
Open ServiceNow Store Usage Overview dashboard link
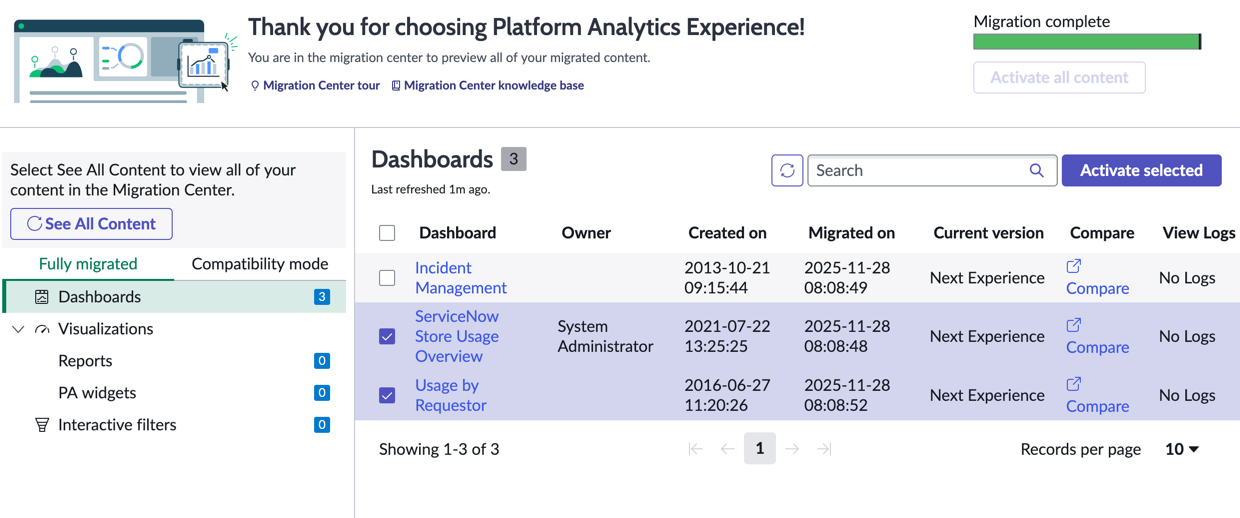[x=457, y=336]
